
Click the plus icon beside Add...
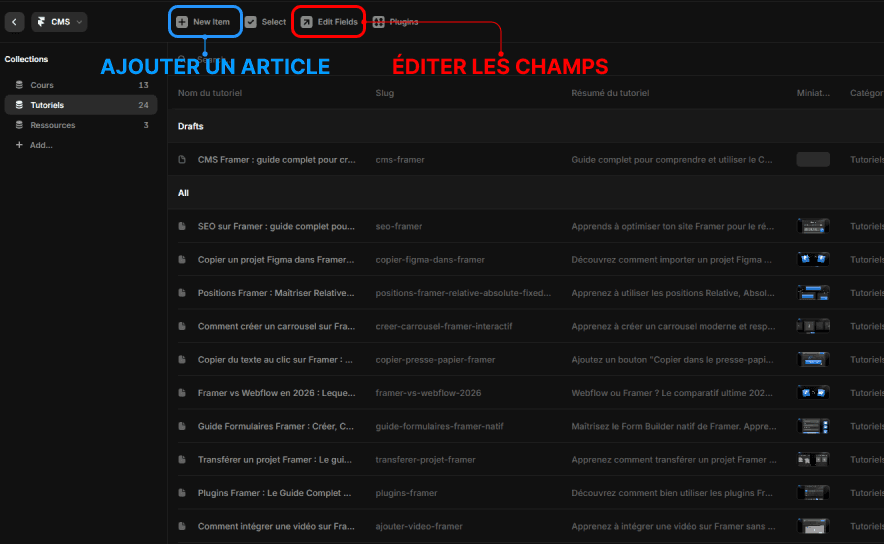pos(19,145)
